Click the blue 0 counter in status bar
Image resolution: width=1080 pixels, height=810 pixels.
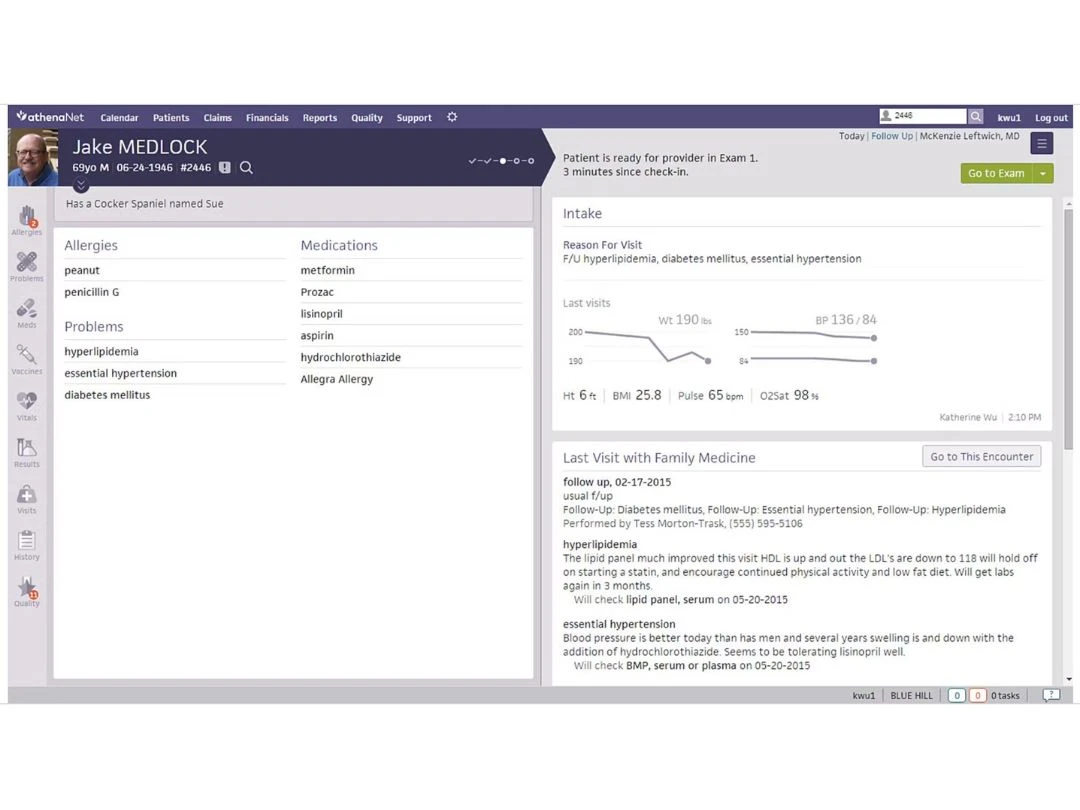[956, 696]
